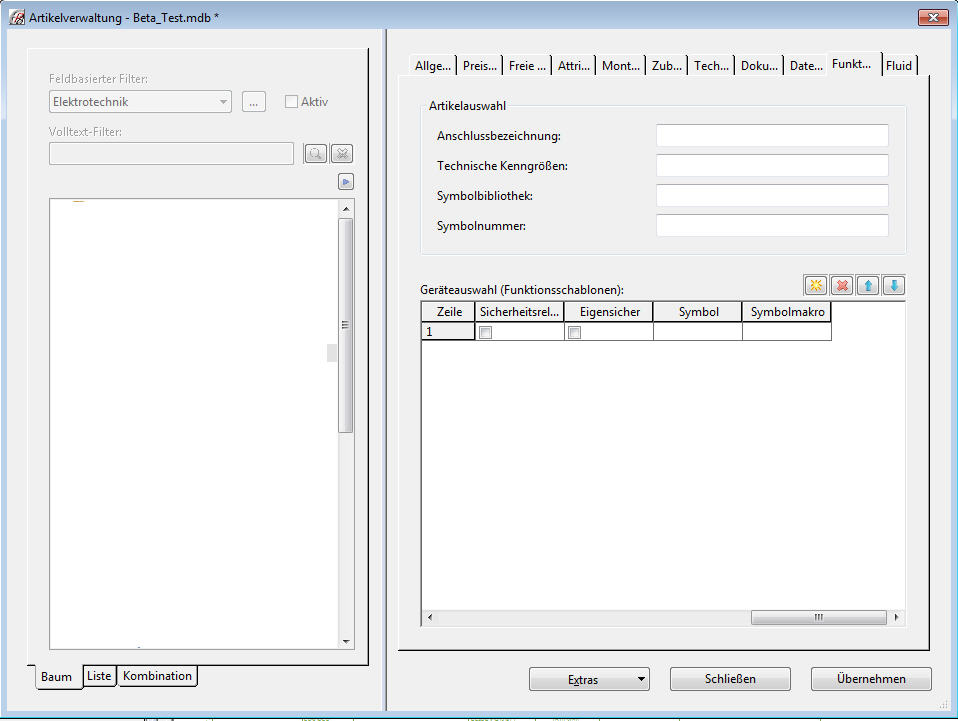Switch to the Preis... tab

[x=480, y=65]
